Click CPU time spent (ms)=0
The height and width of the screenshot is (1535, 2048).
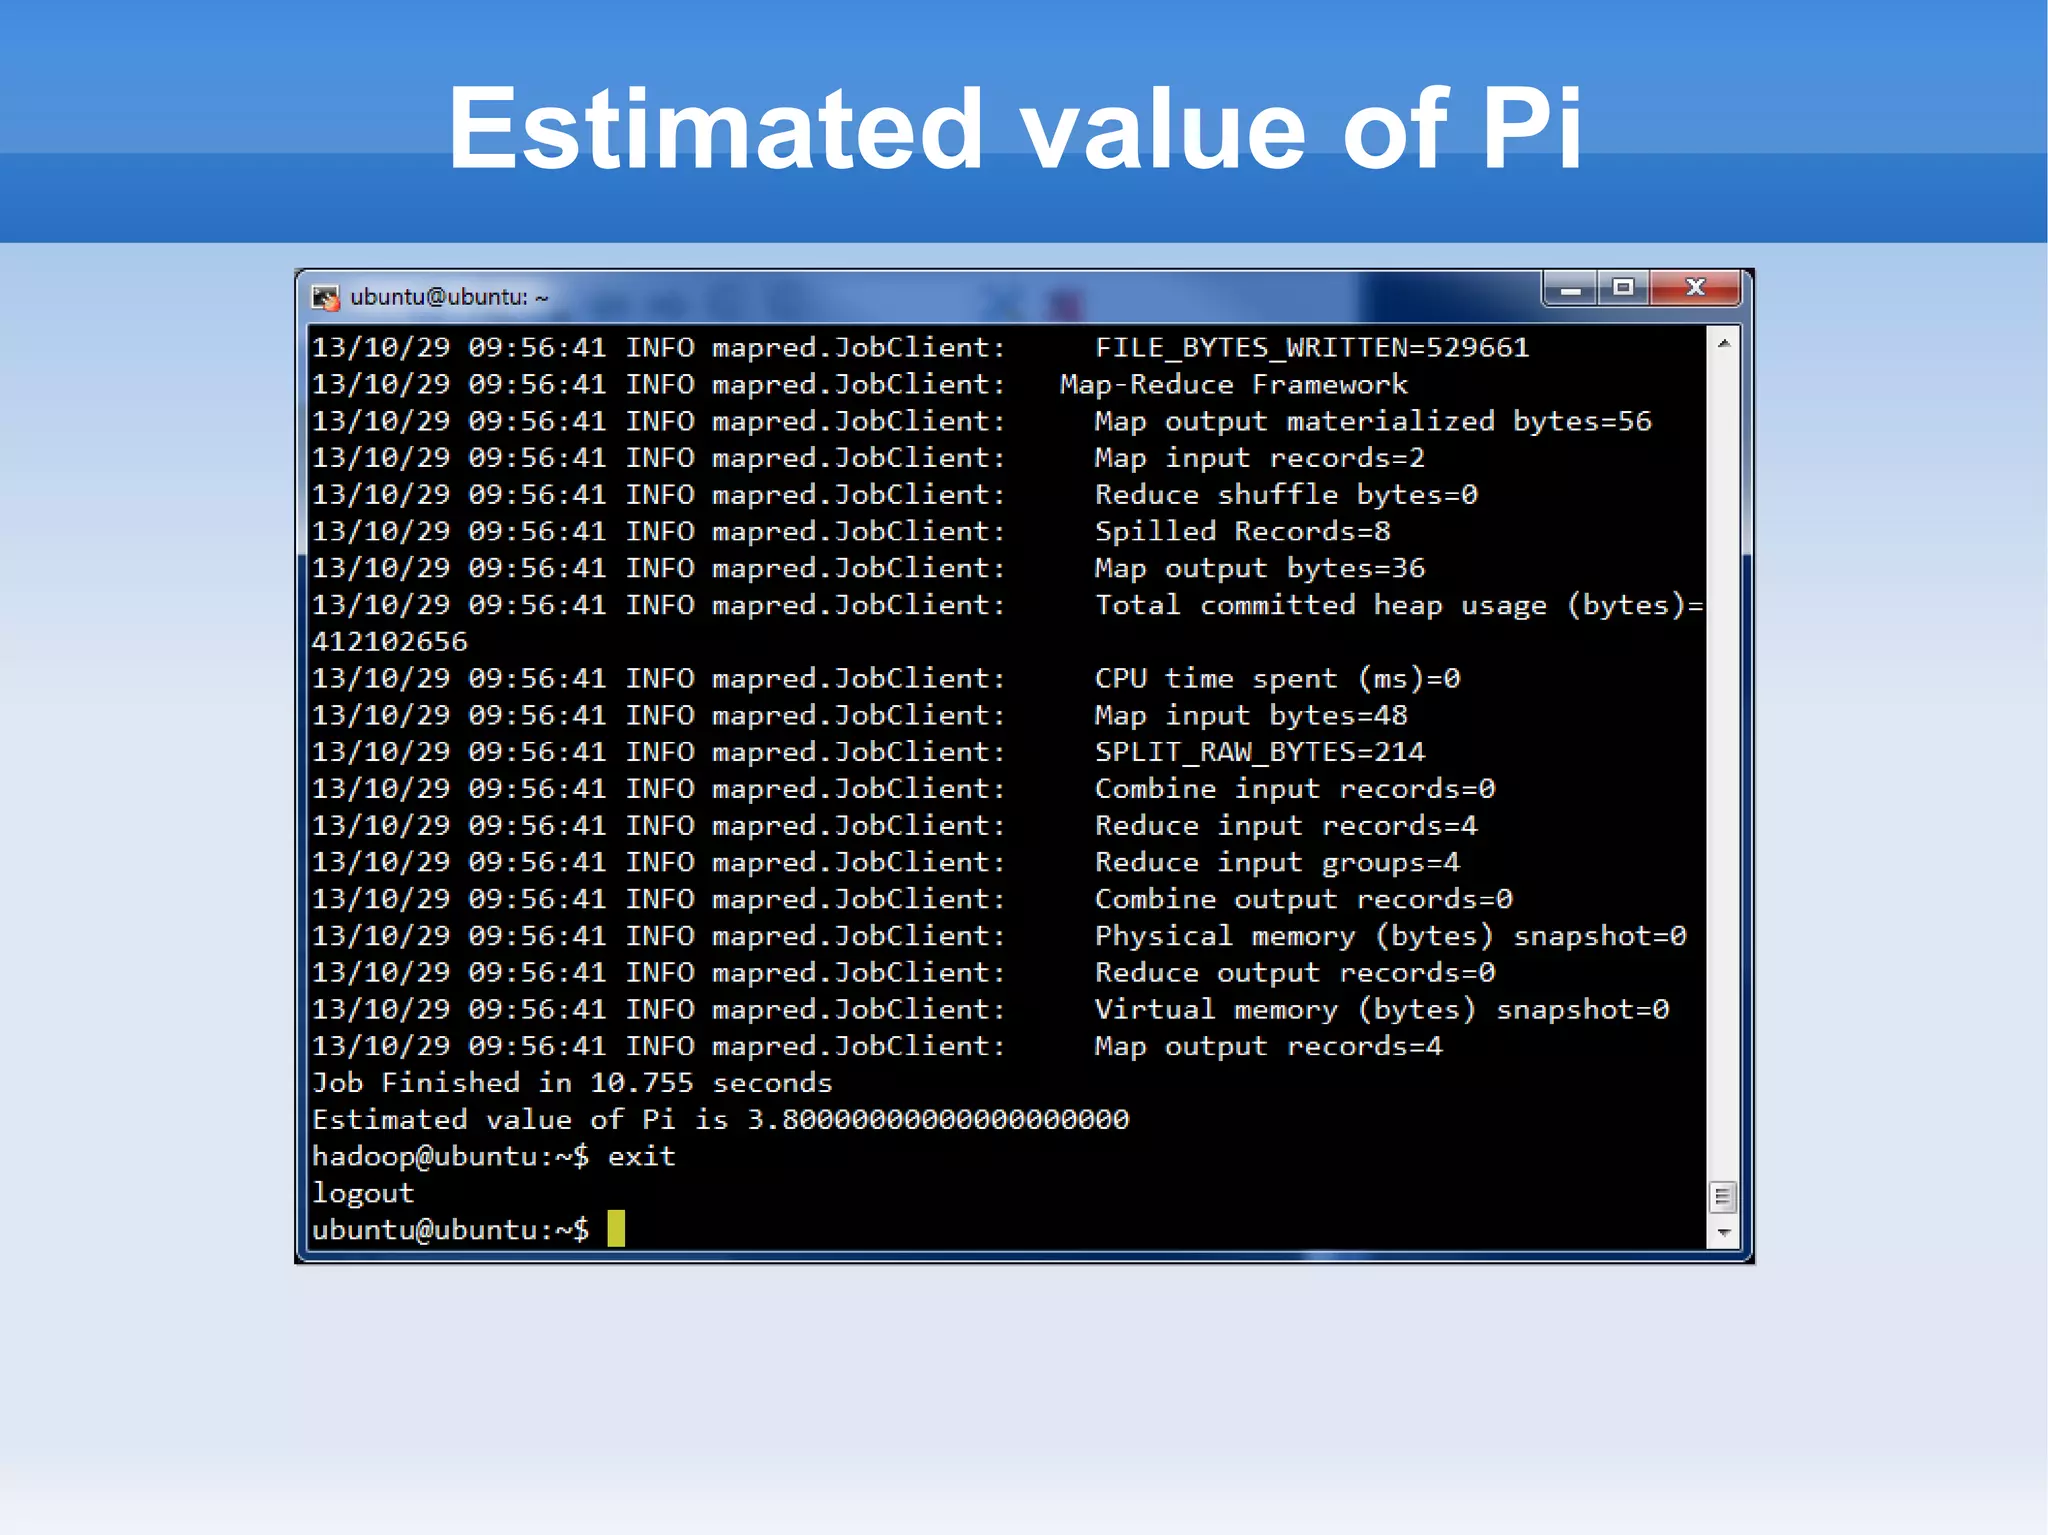tap(1278, 679)
